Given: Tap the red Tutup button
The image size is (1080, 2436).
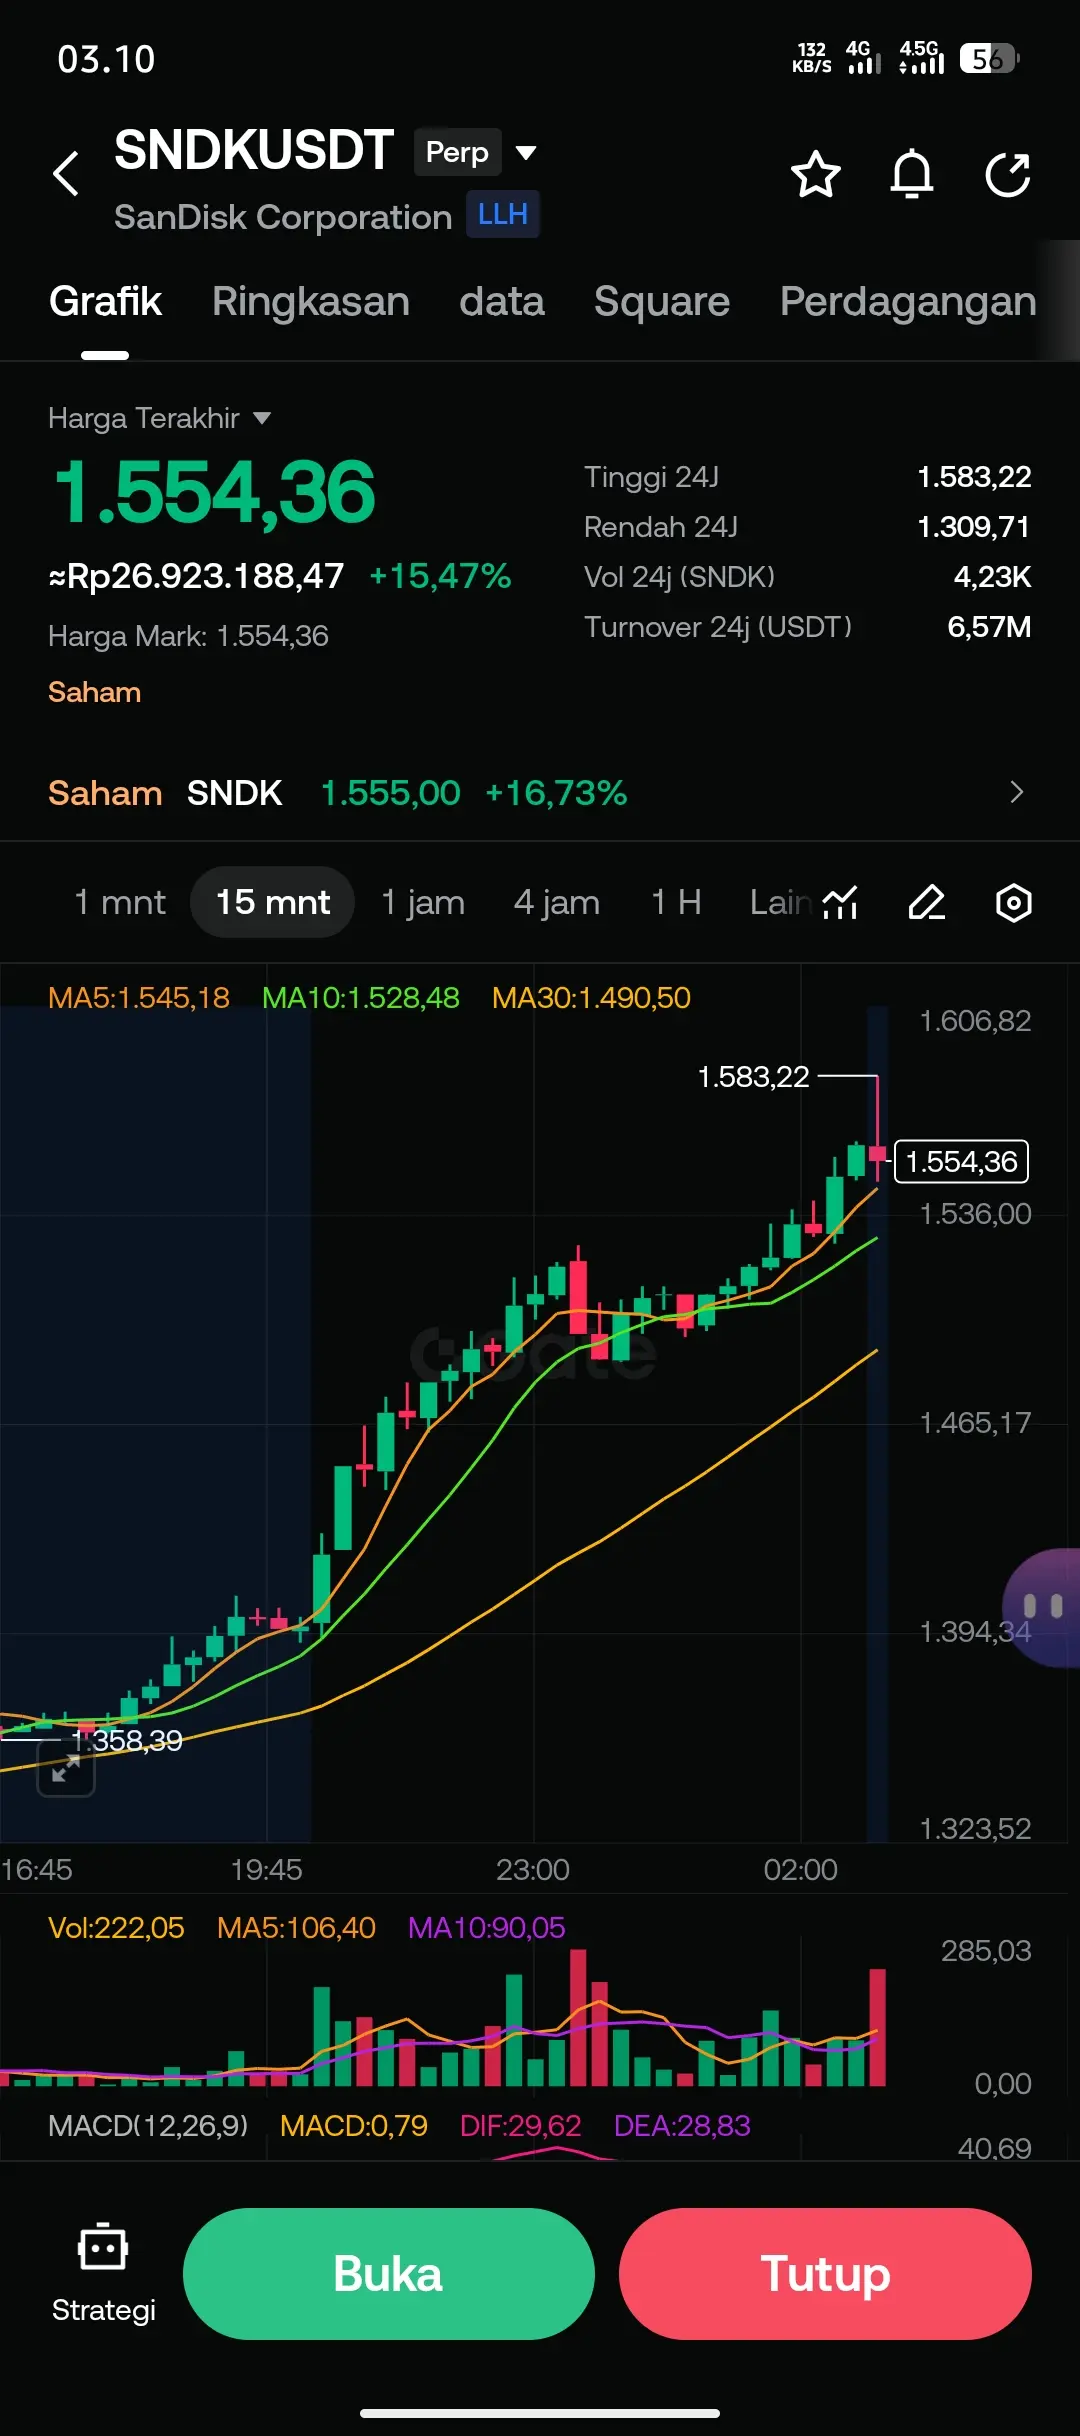Looking at the screenshot, I should [825, 2274].
